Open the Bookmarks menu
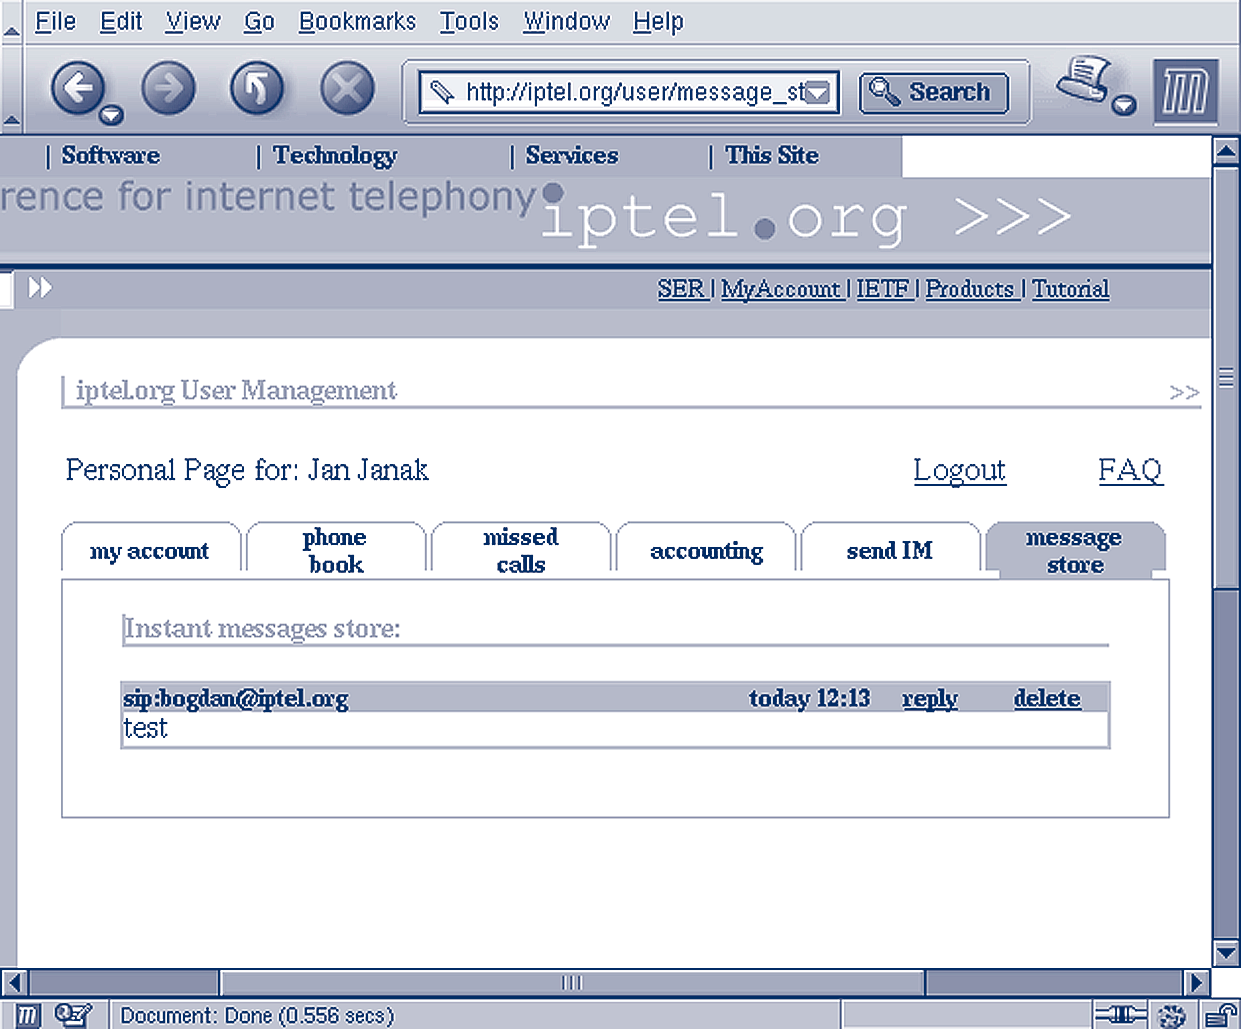Viewport: 1241px width, 1029px height. point(357,21)
